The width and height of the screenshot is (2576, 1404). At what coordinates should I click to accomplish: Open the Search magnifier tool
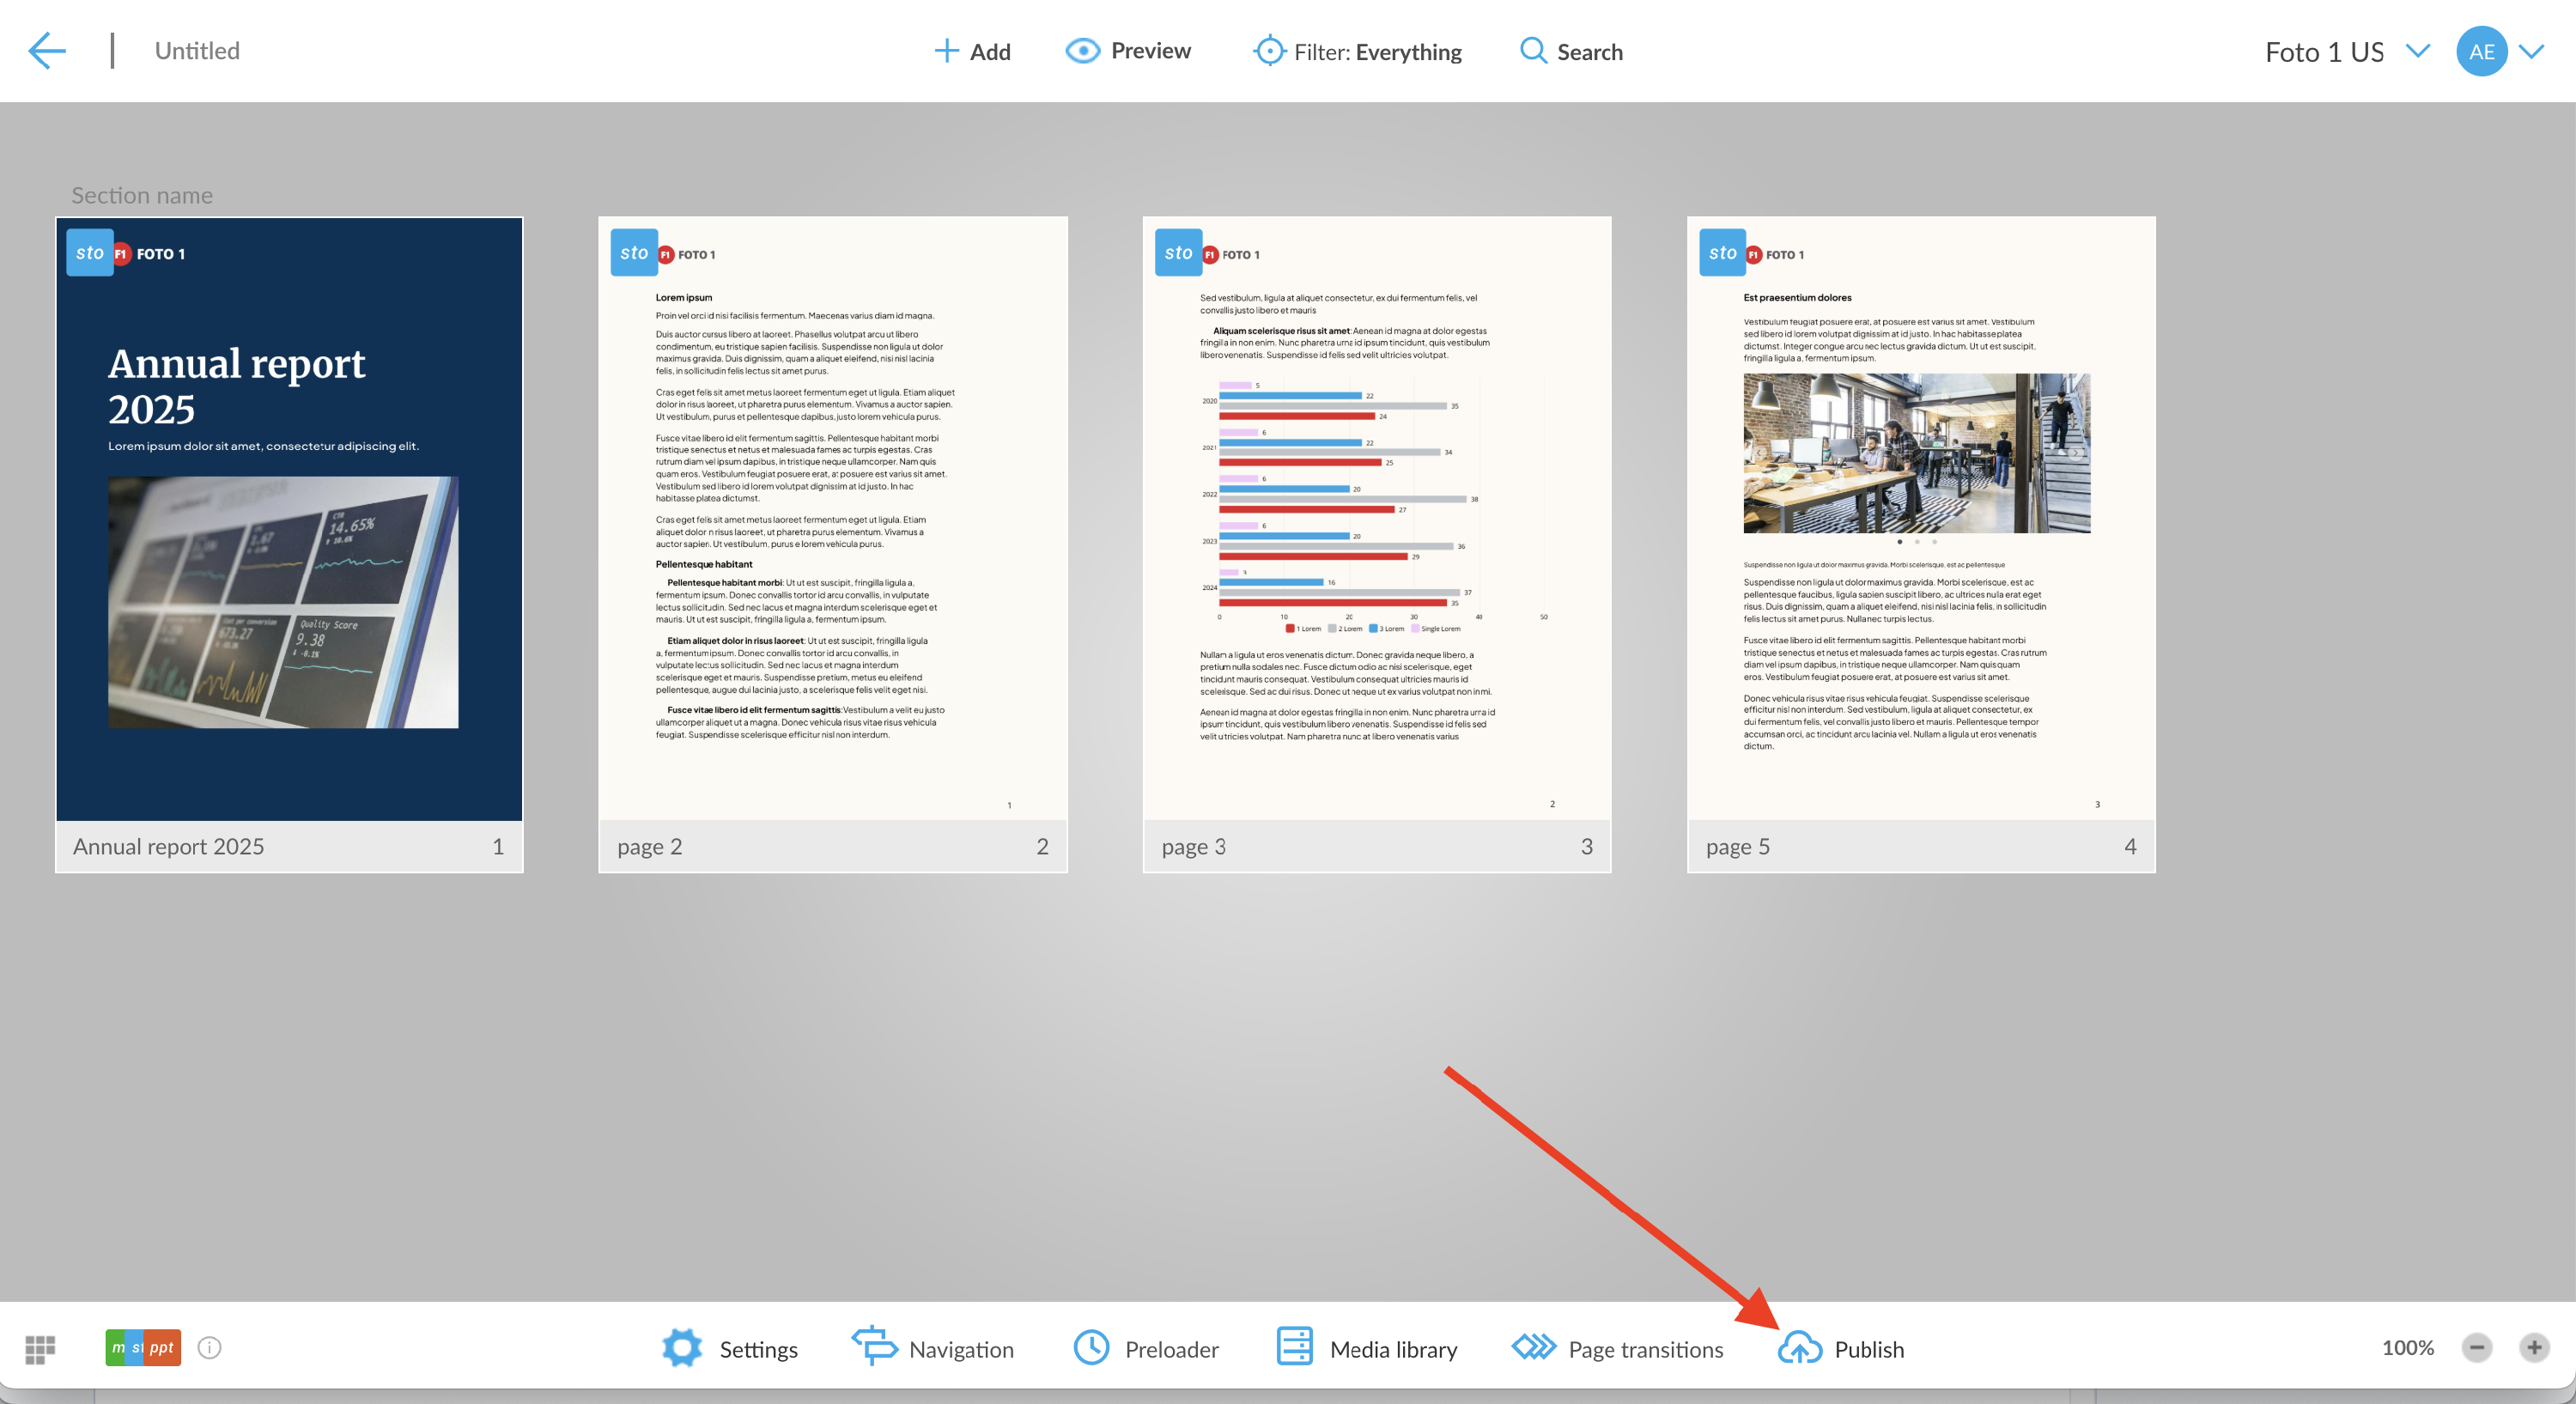(1533, 51)
